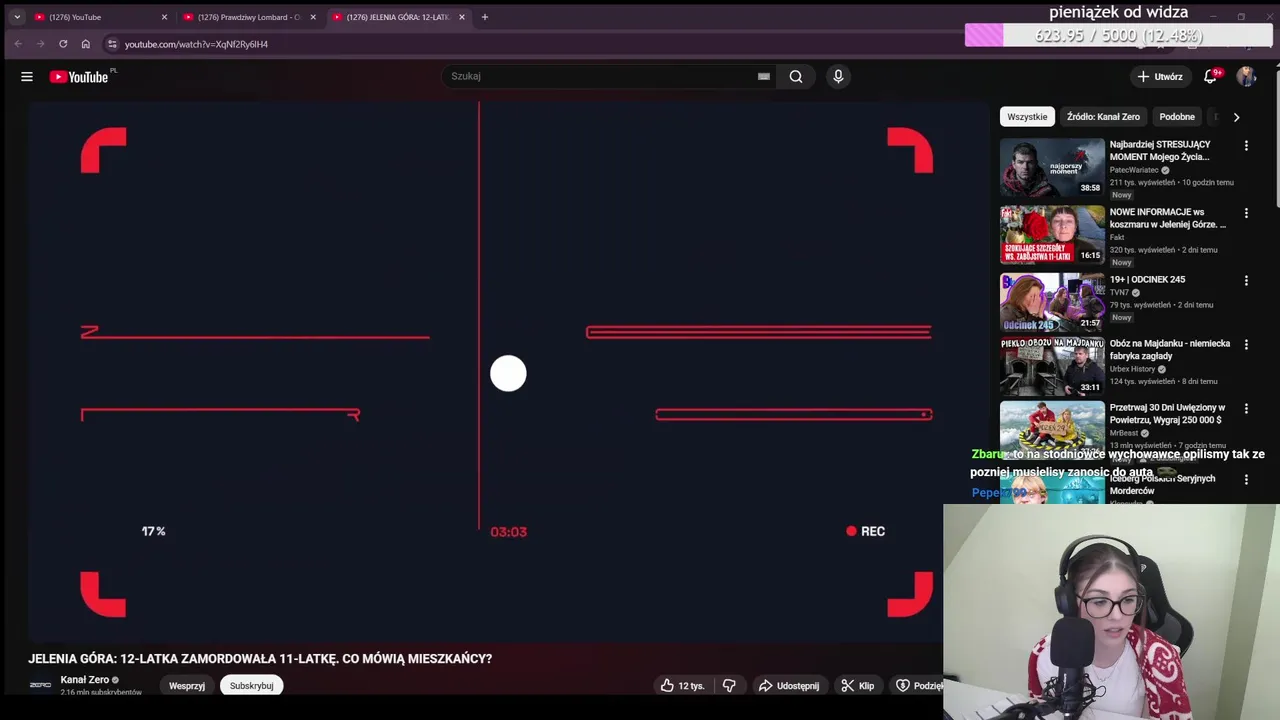This screenshot has width=1280, height=720.
Task: Open the notifications bell
Action: pos(1211,76)
